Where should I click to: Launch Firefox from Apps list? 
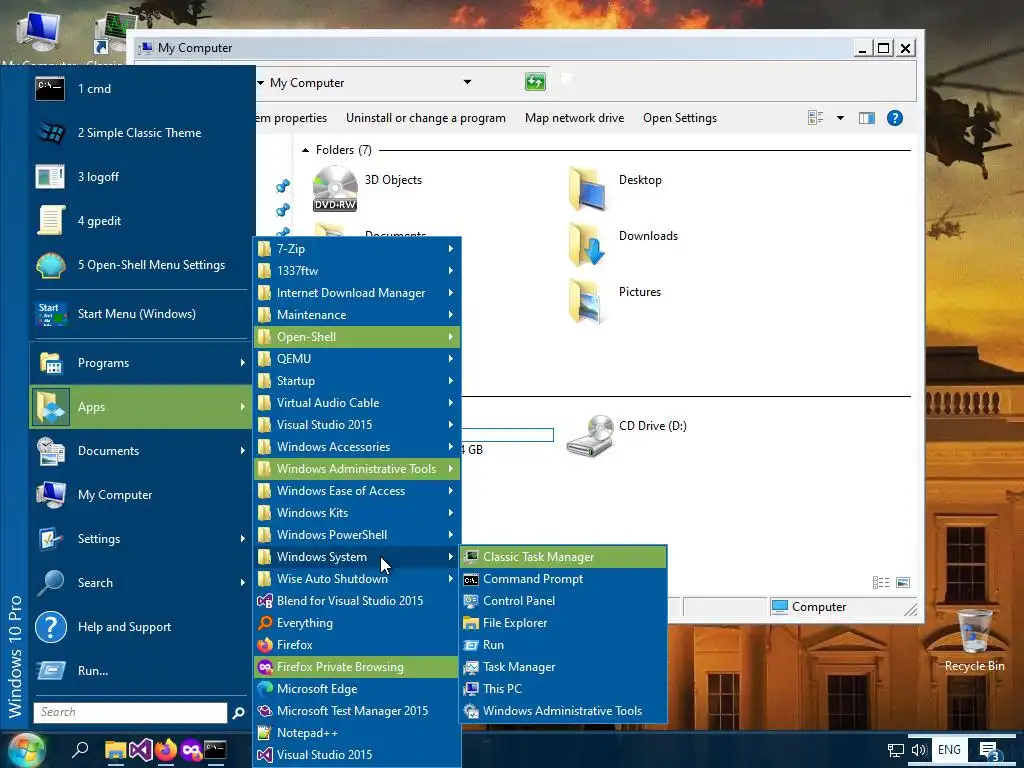click(357, 645)
